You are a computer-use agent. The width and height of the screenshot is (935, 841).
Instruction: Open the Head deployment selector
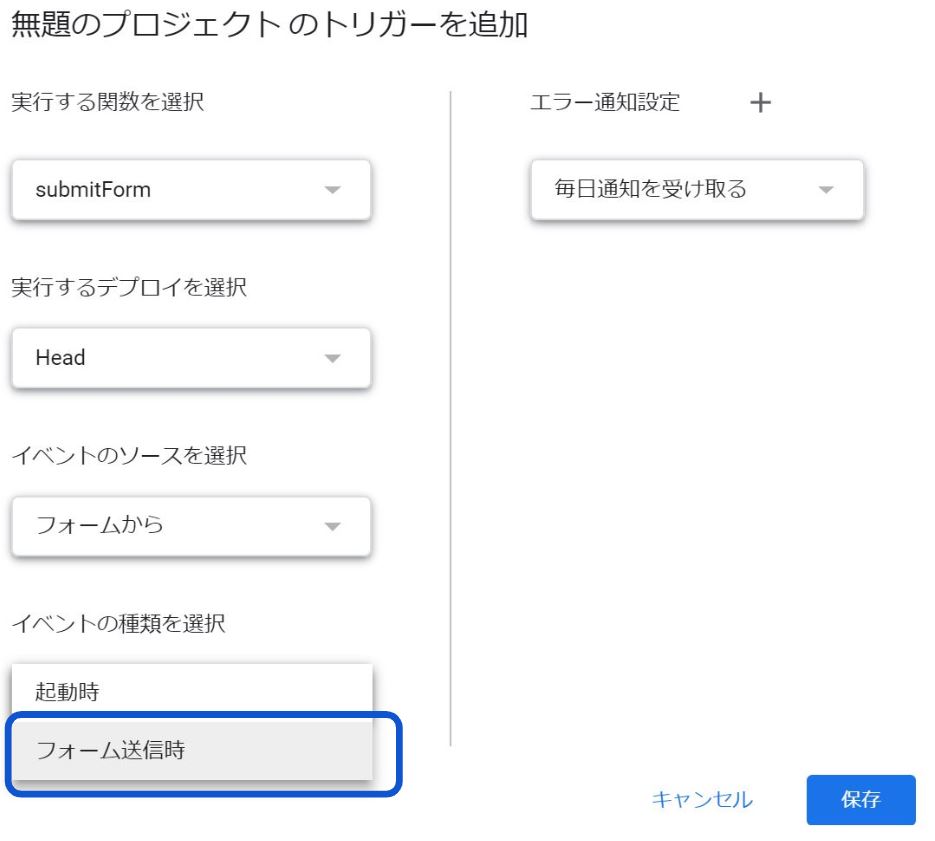190,358
